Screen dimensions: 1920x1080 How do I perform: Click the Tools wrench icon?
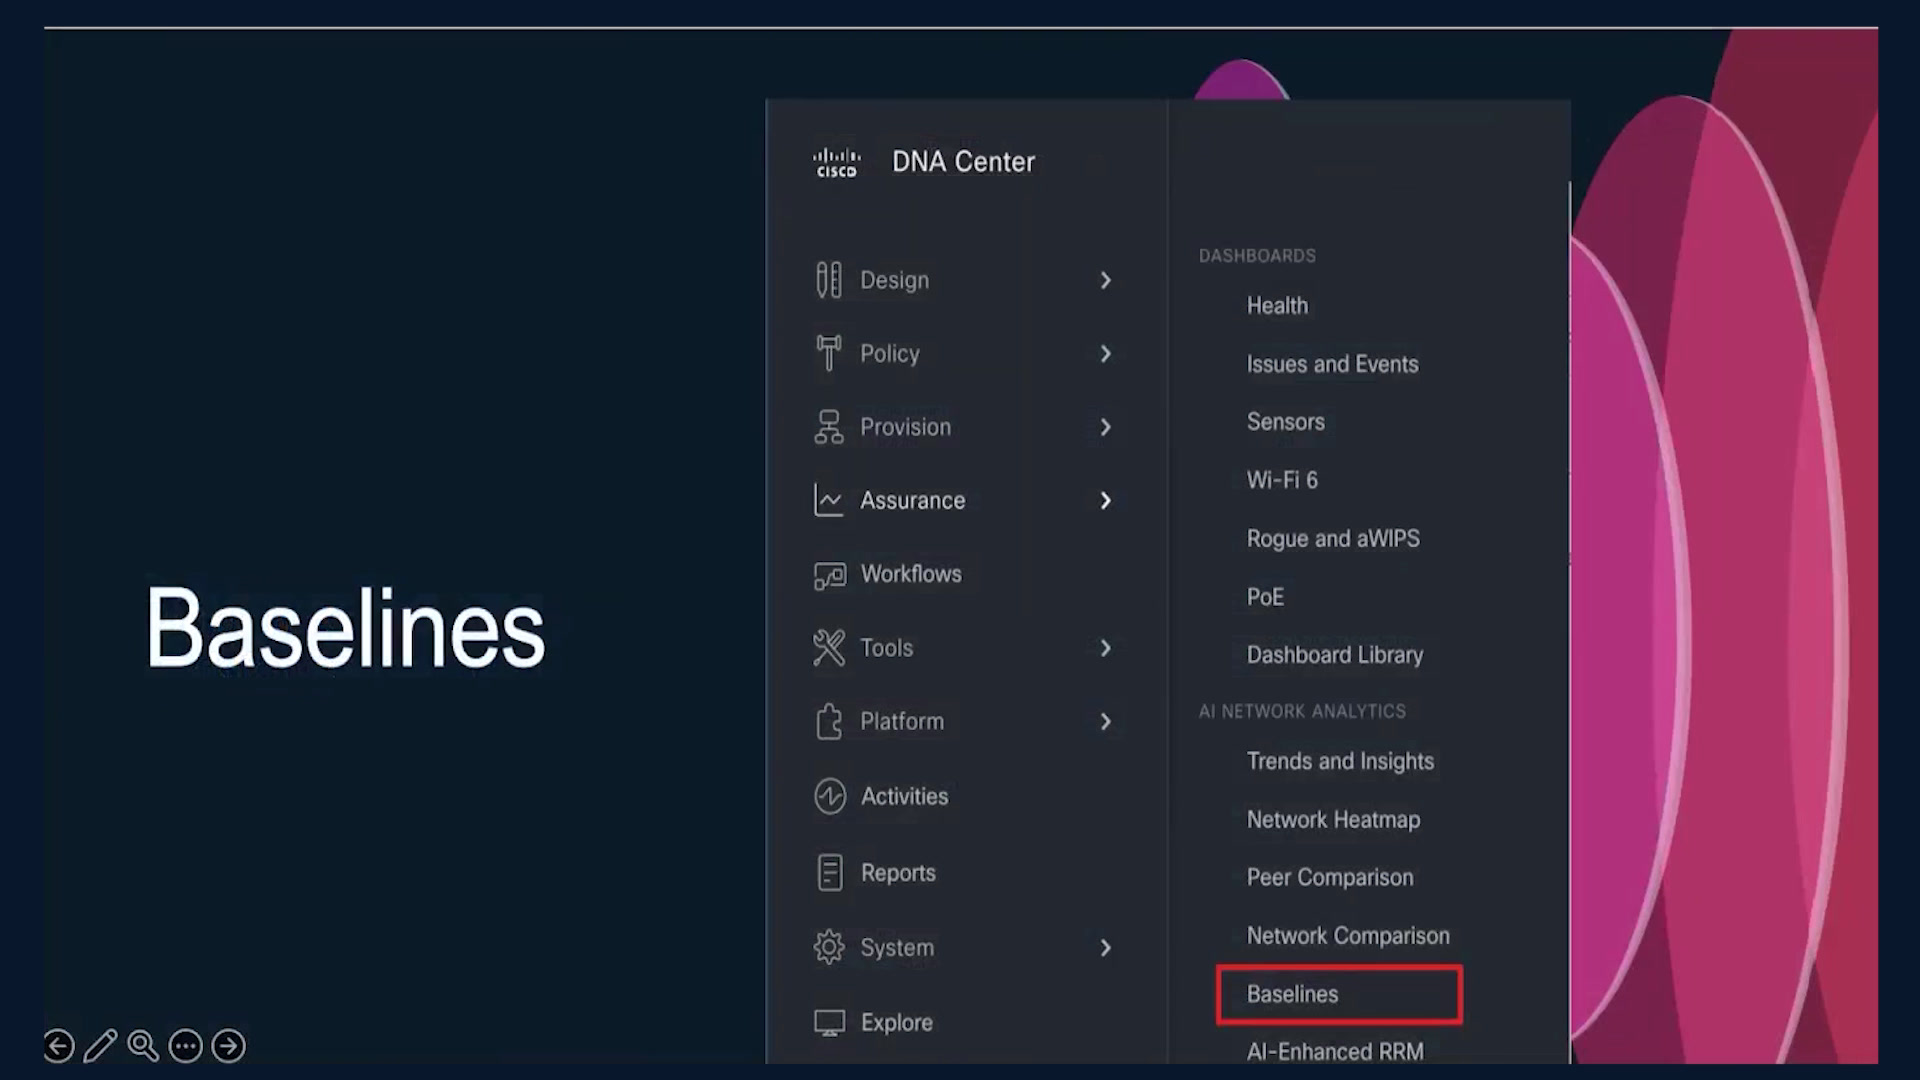pyautogui.click(x=828, y=648)
